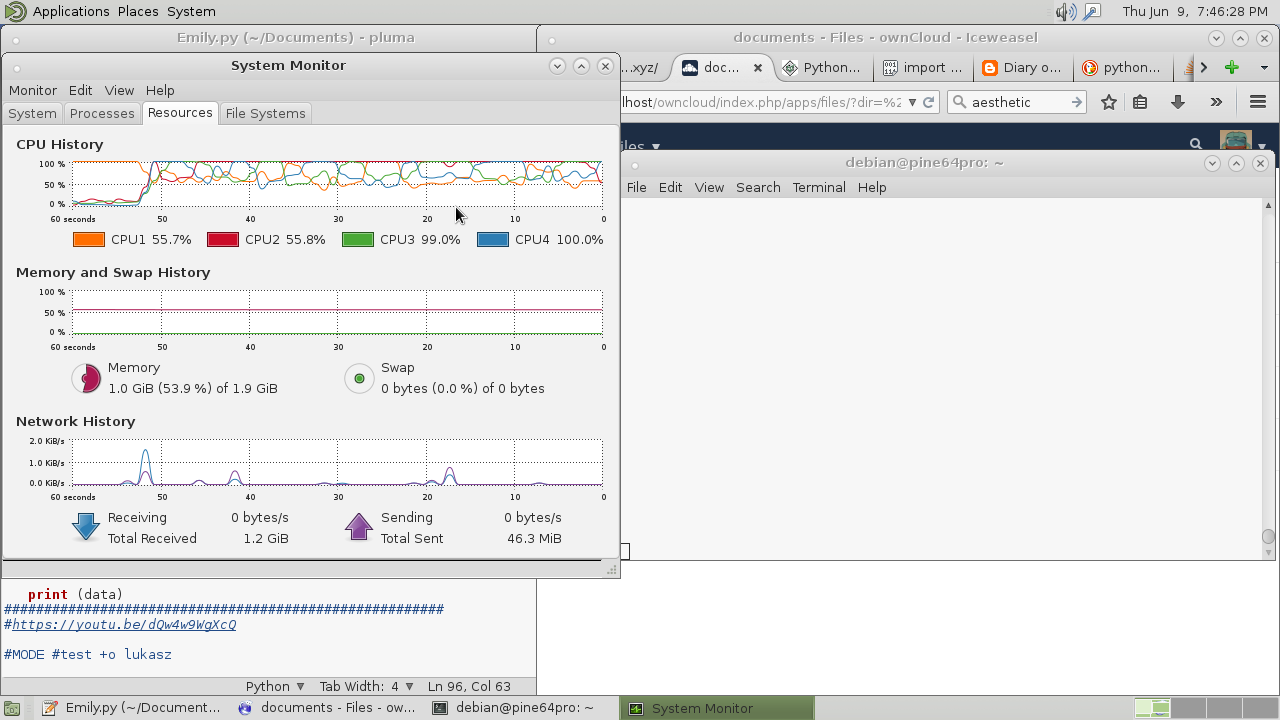Open System Monitor's Edit menu
This screenshot has height=720, width=1280.
(80, 90)
